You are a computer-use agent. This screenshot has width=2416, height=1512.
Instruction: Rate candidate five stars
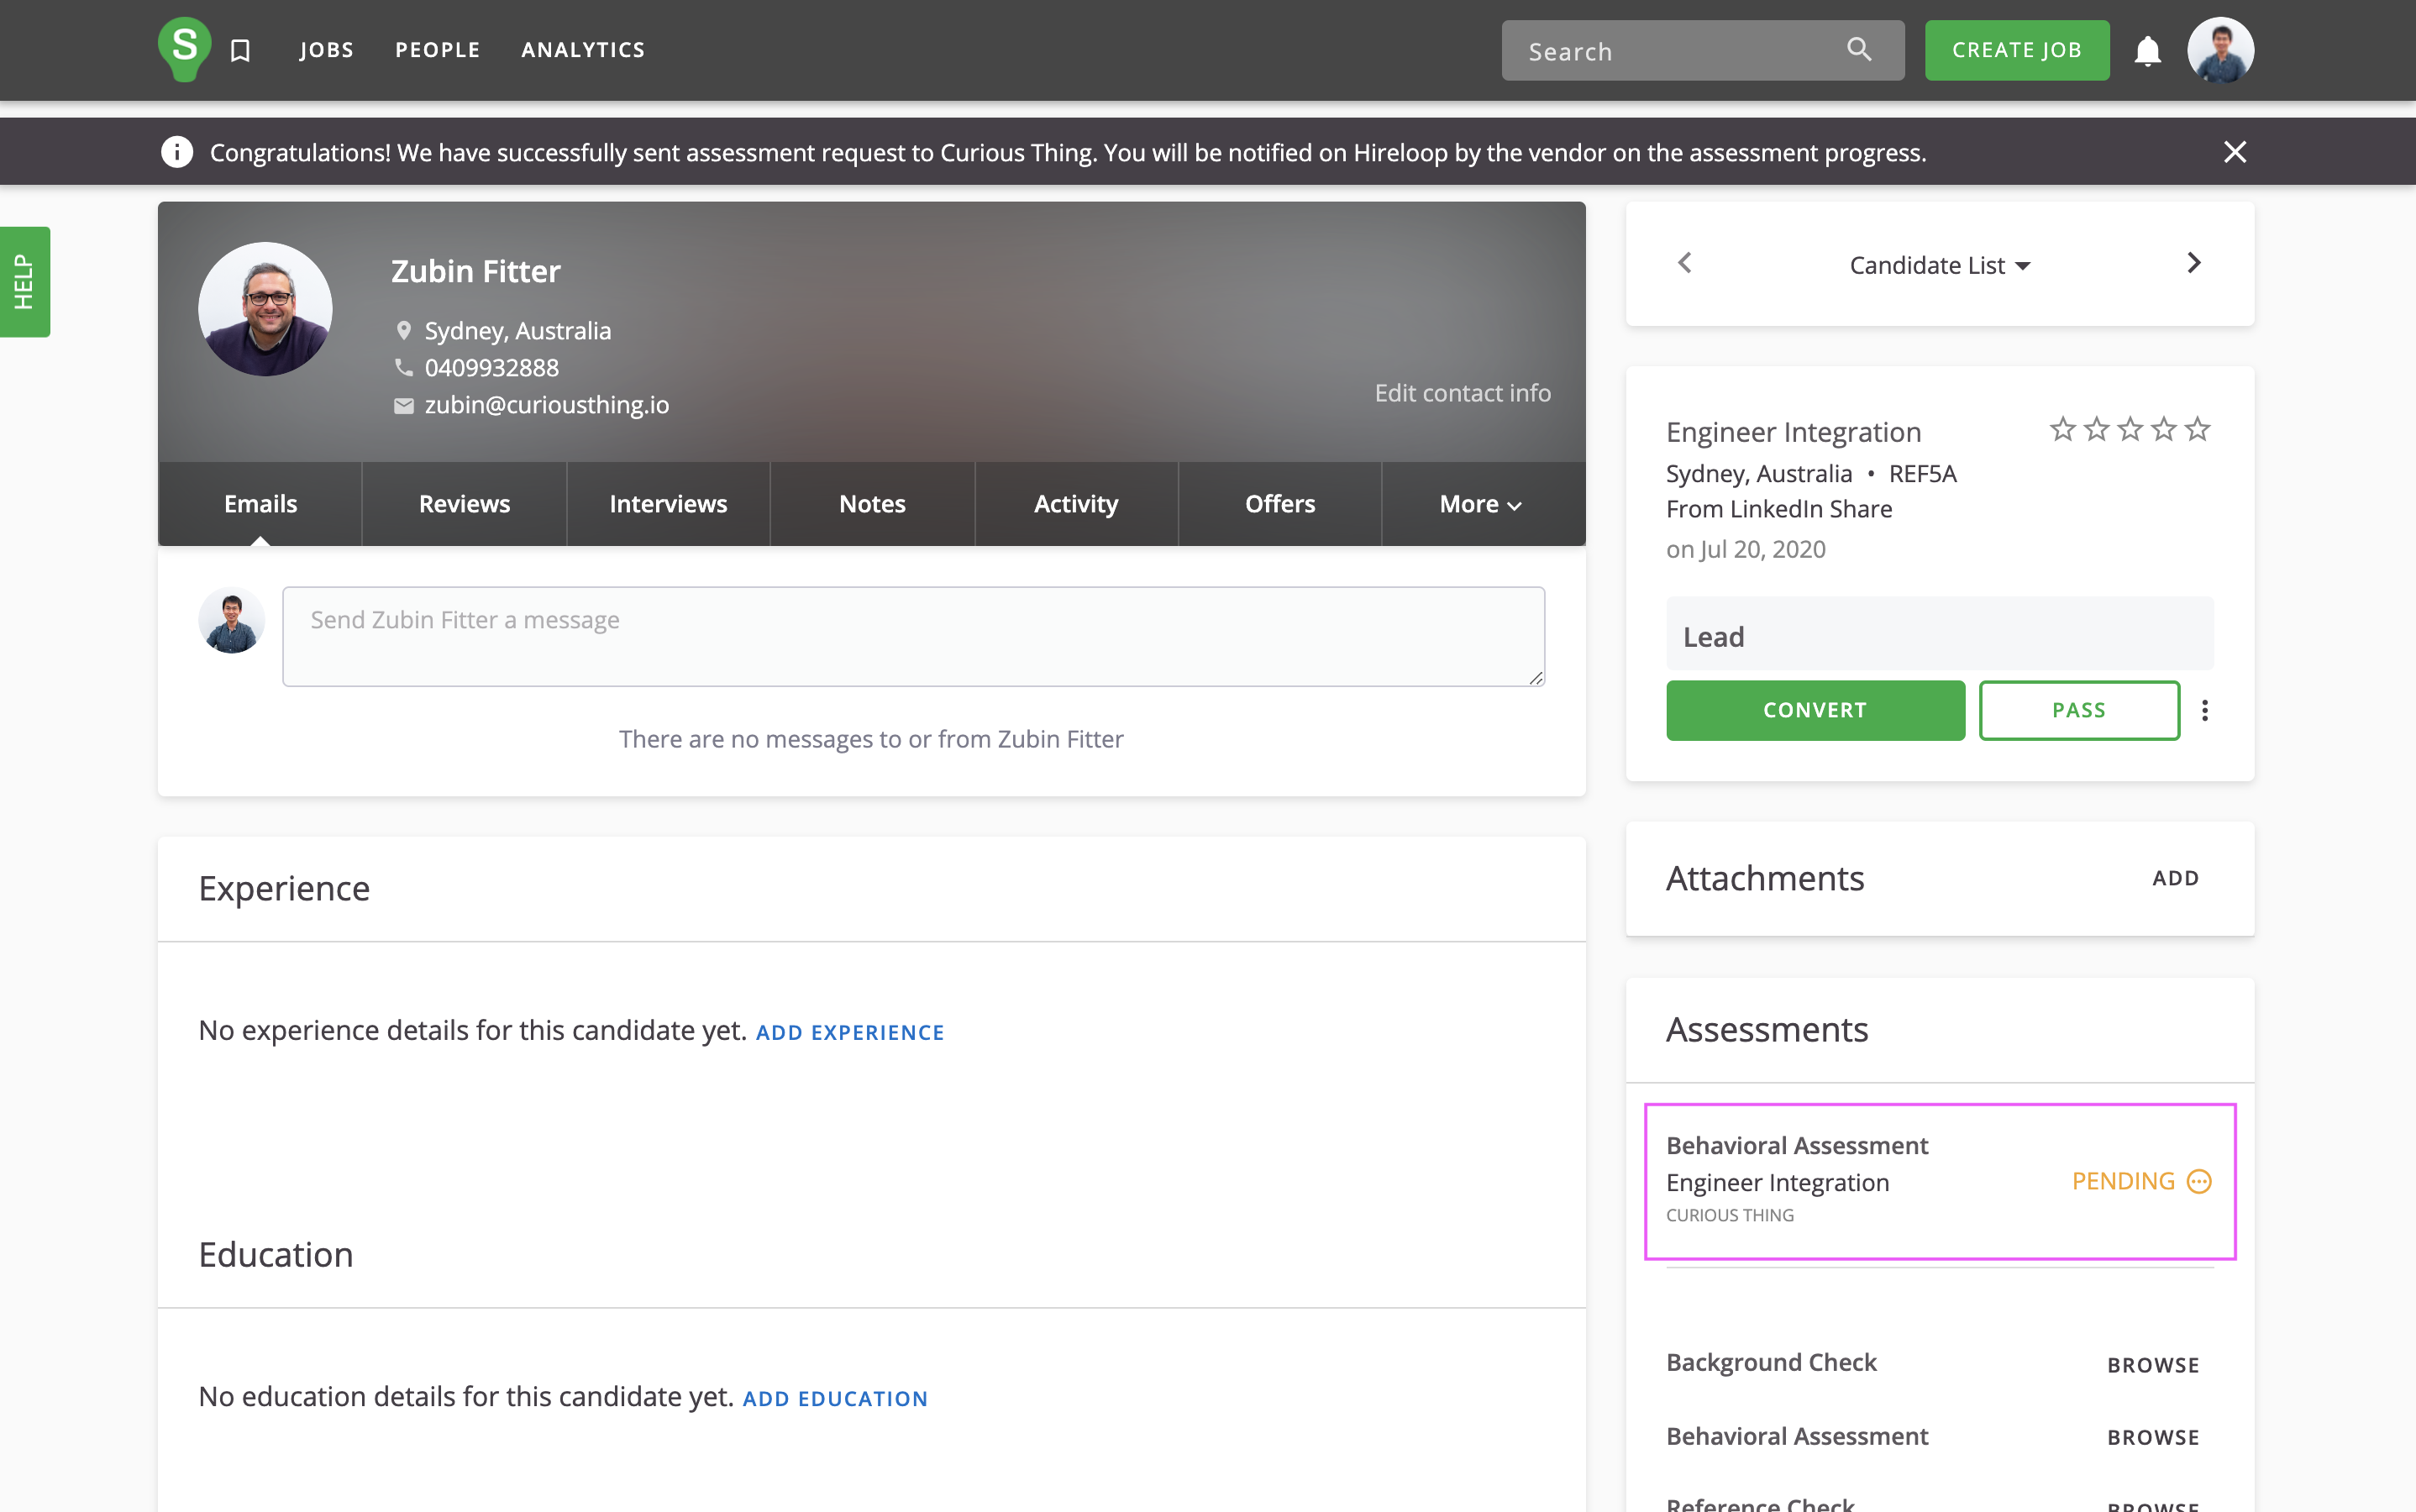(x=2197, y=430)
